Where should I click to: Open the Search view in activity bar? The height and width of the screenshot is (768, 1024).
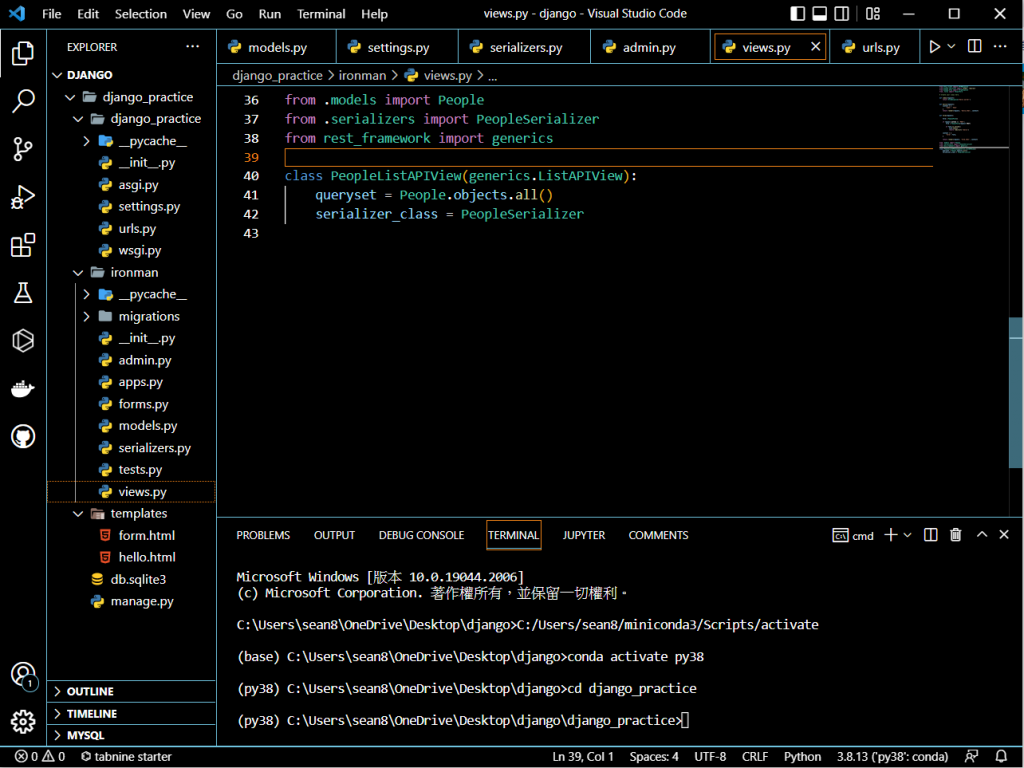click(22, 101)
